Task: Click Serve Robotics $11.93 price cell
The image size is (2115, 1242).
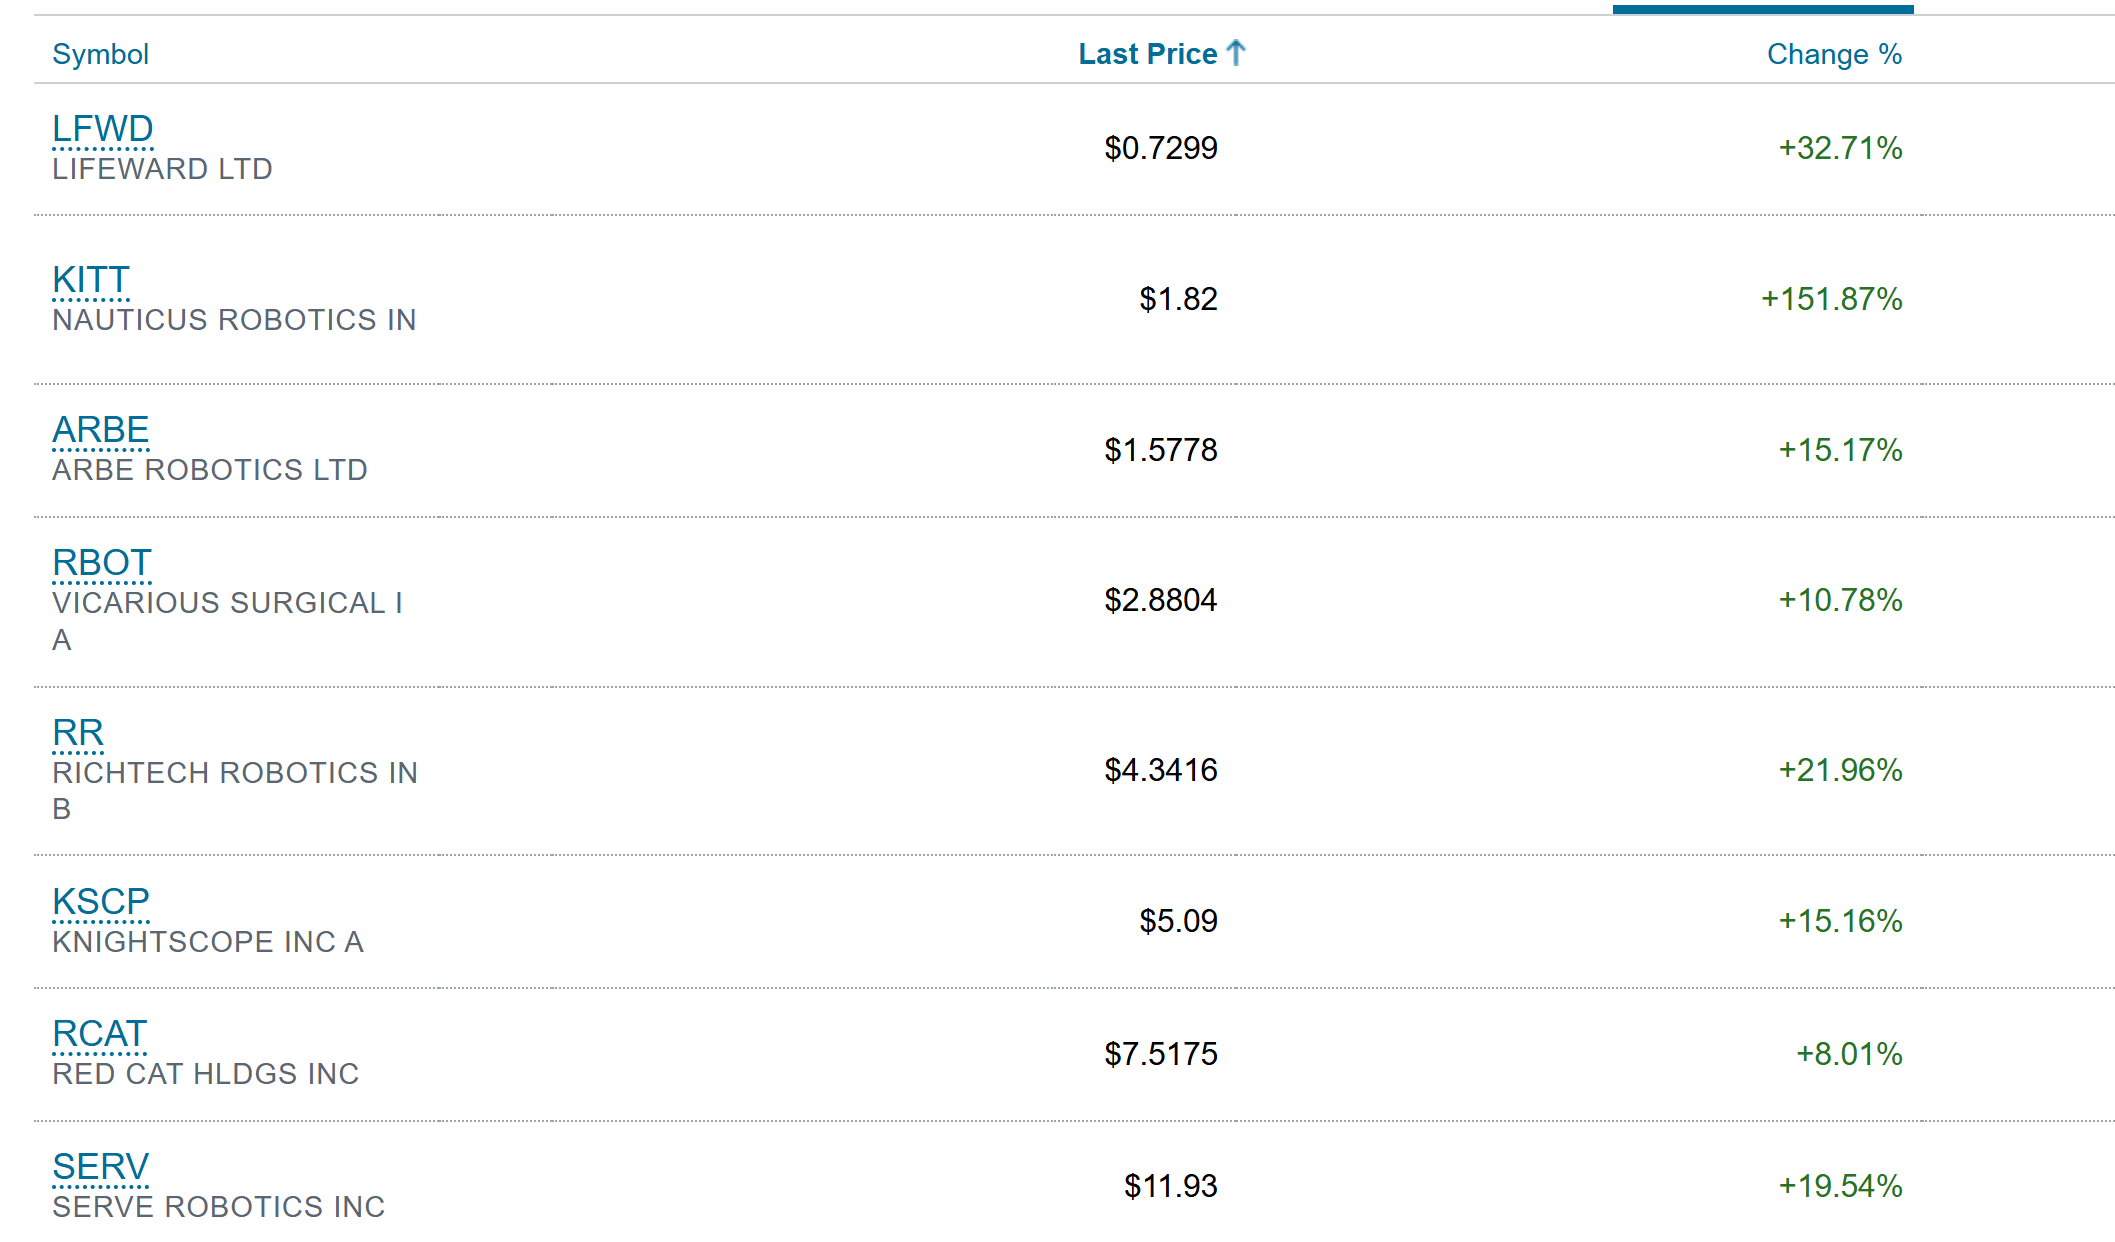Action: [x=1170, y=1186]
